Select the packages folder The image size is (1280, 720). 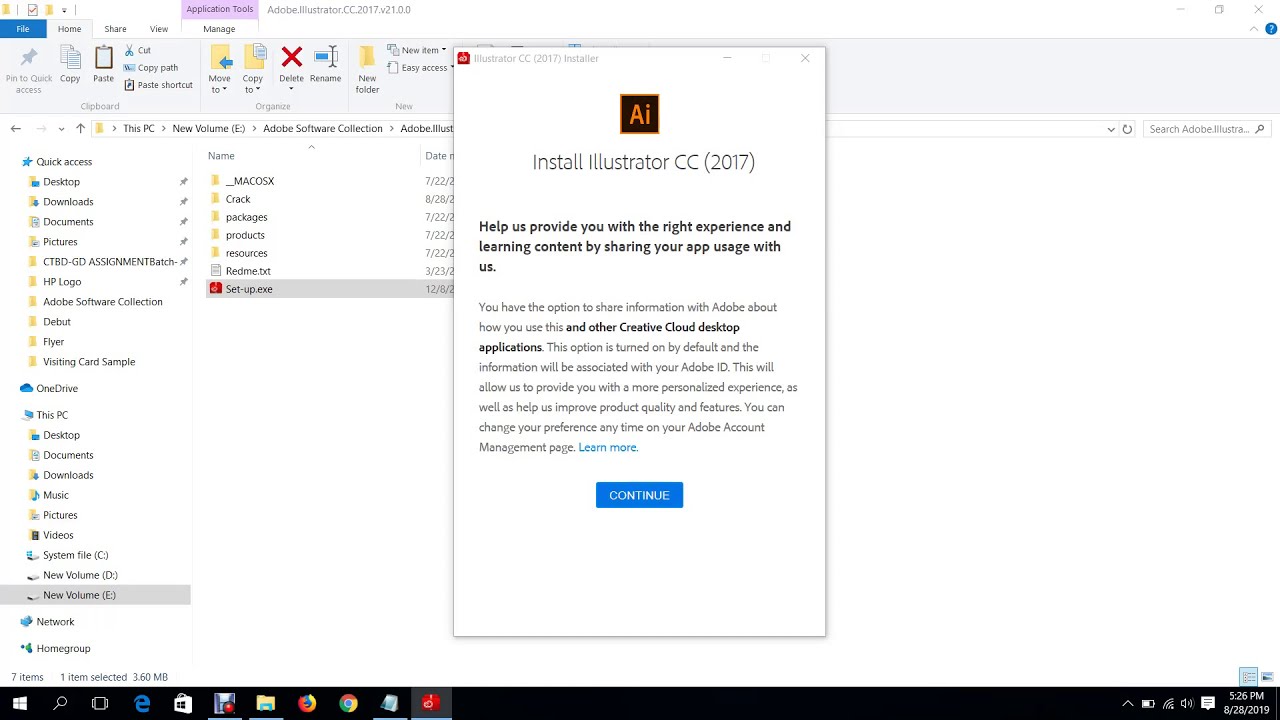pyautogui.click(x=246, y=217)
